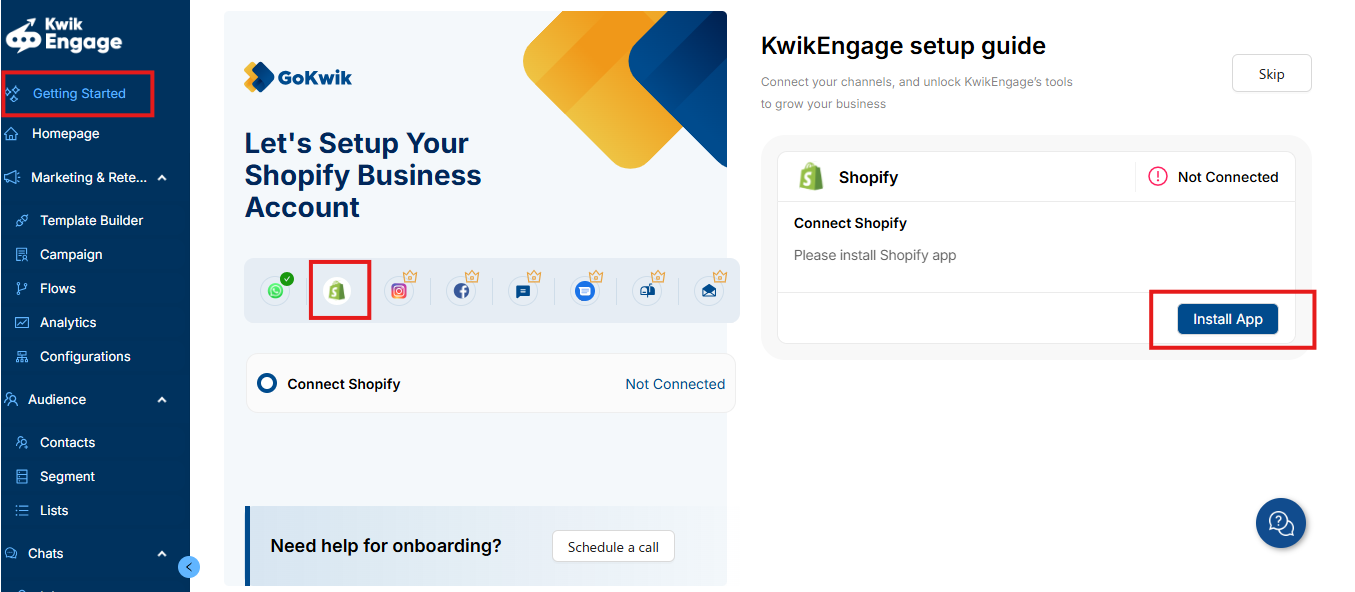Collapse the Chats menu section
The image size is (1355, 592).
pyautogui.click(x=162, y=554)
